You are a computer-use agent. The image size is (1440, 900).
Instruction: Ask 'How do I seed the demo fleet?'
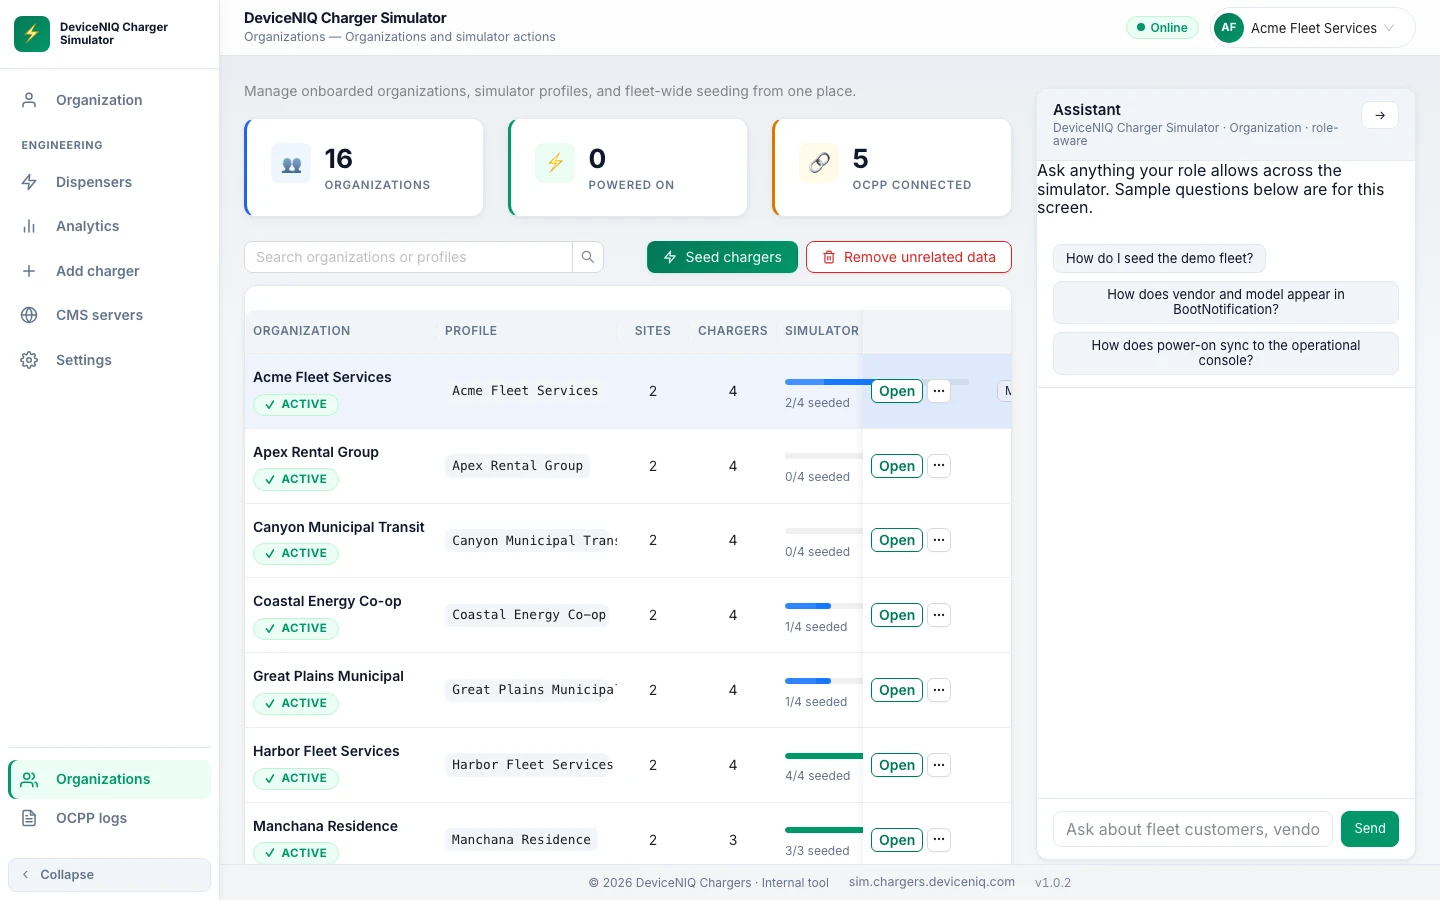(1159, 258)
